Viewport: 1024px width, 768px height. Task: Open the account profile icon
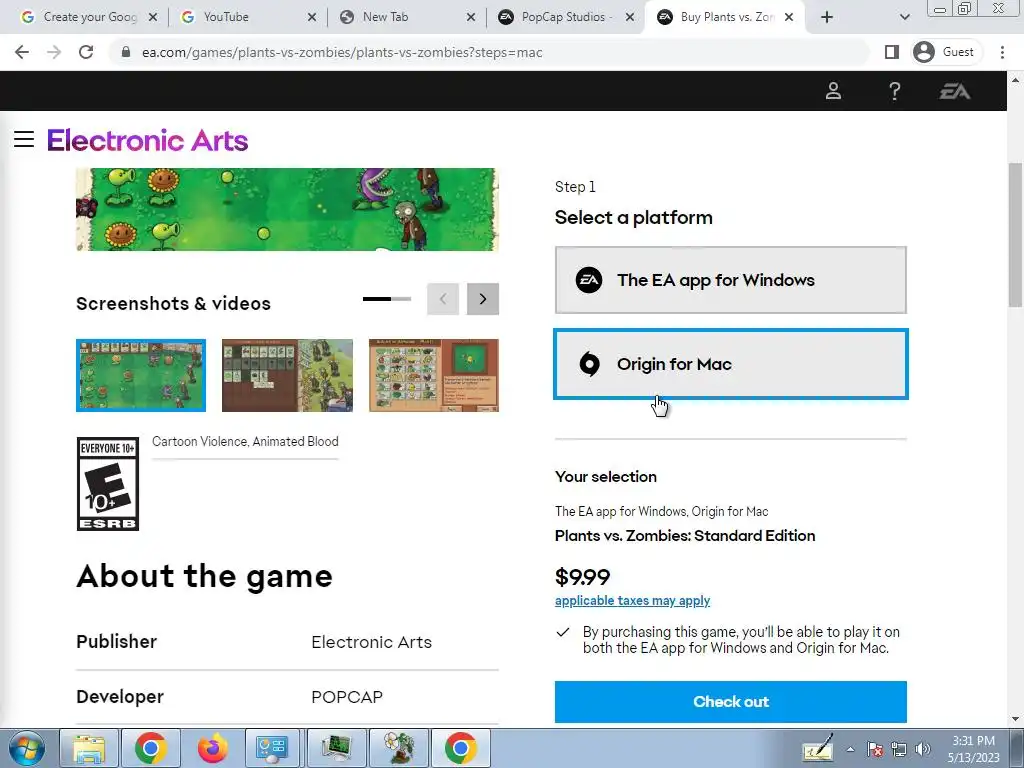[x=833, y=91]
